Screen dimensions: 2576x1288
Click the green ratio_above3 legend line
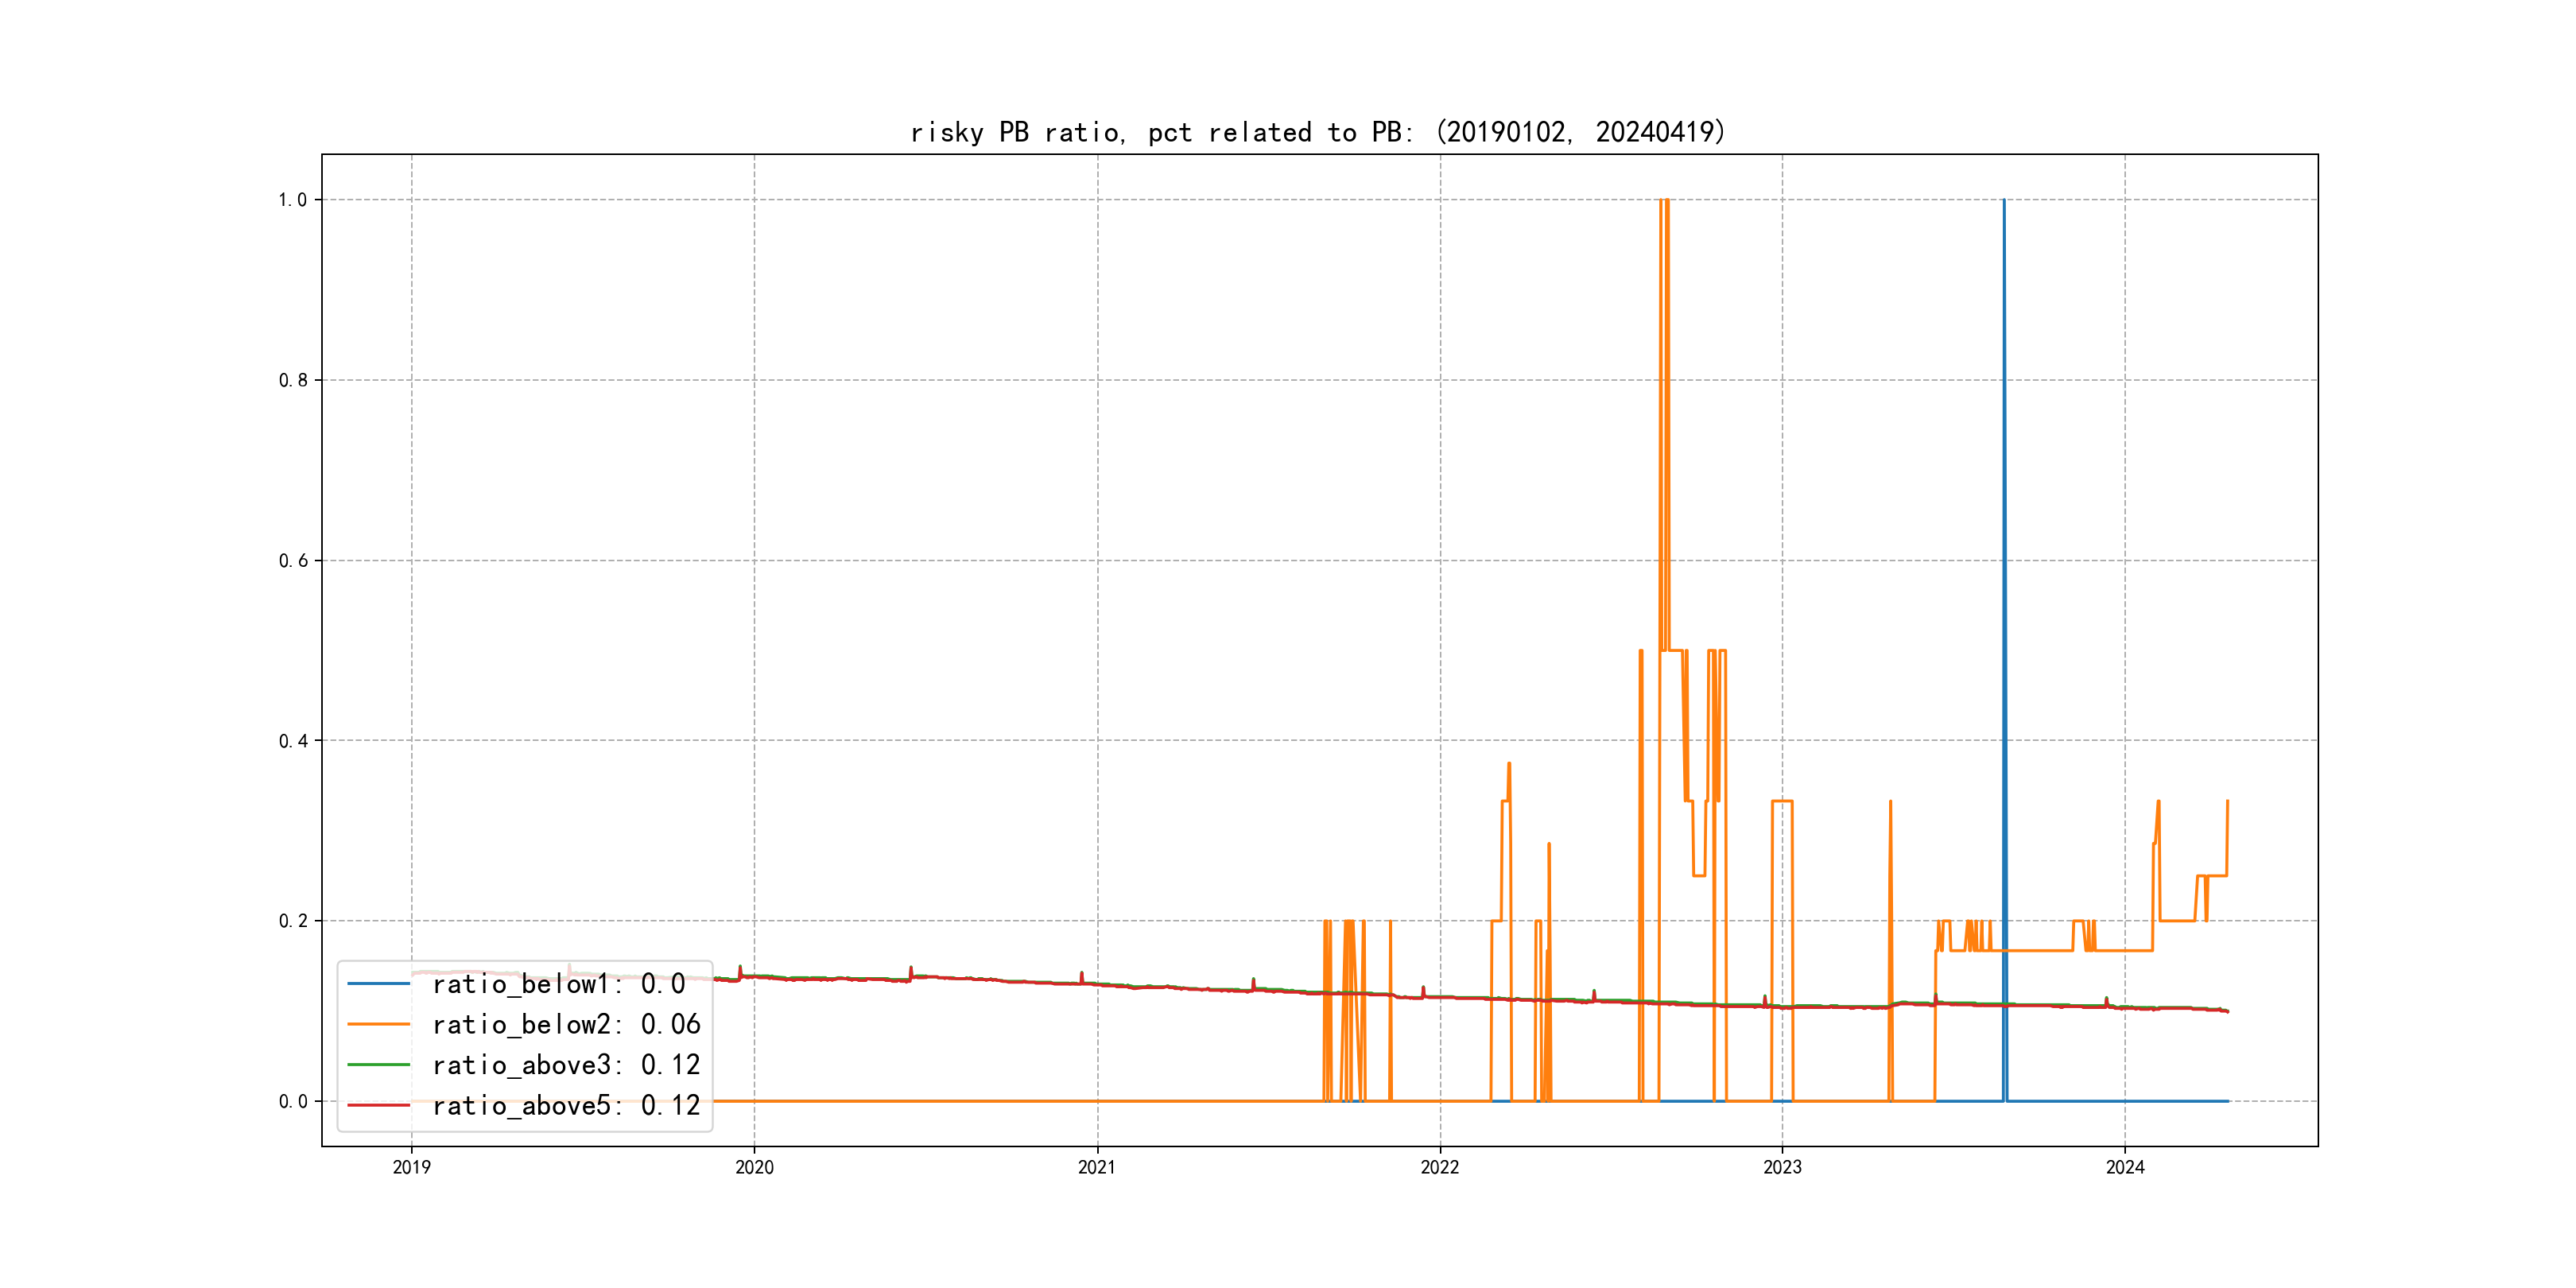coord(378,1065)
